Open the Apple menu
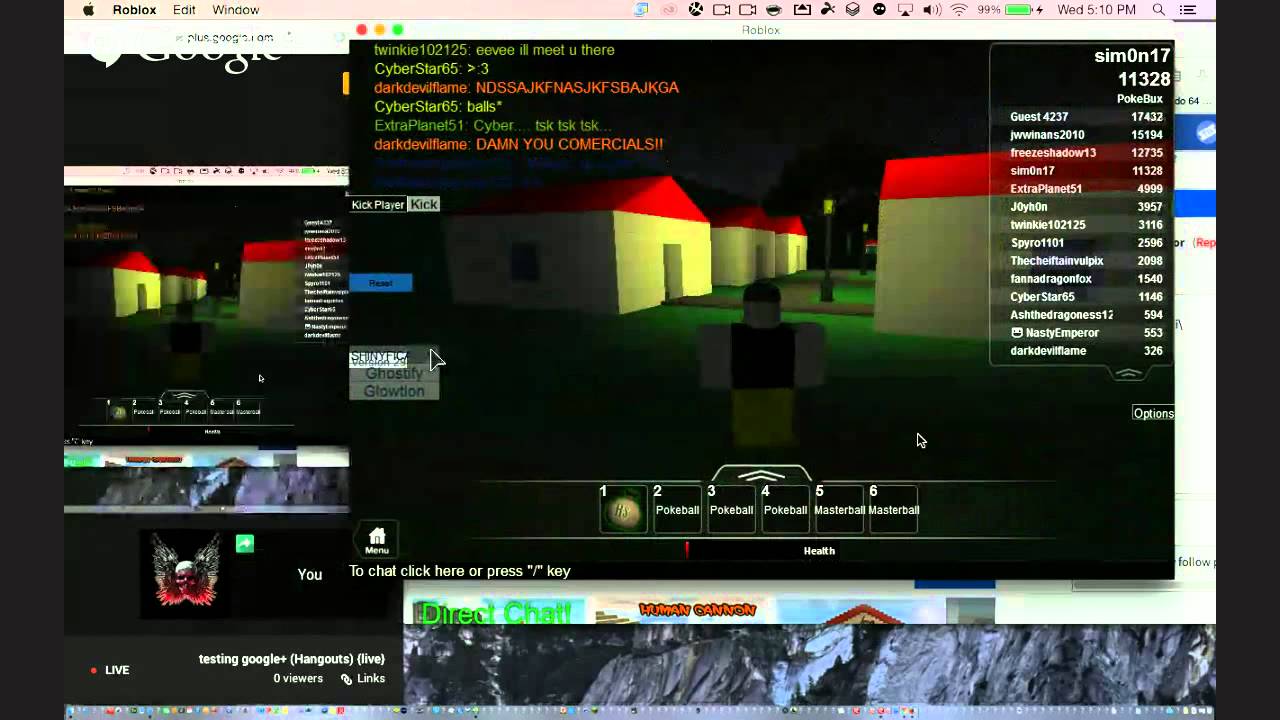The height and width of the screenshot is (720, 1280). [x=88, y=10]
